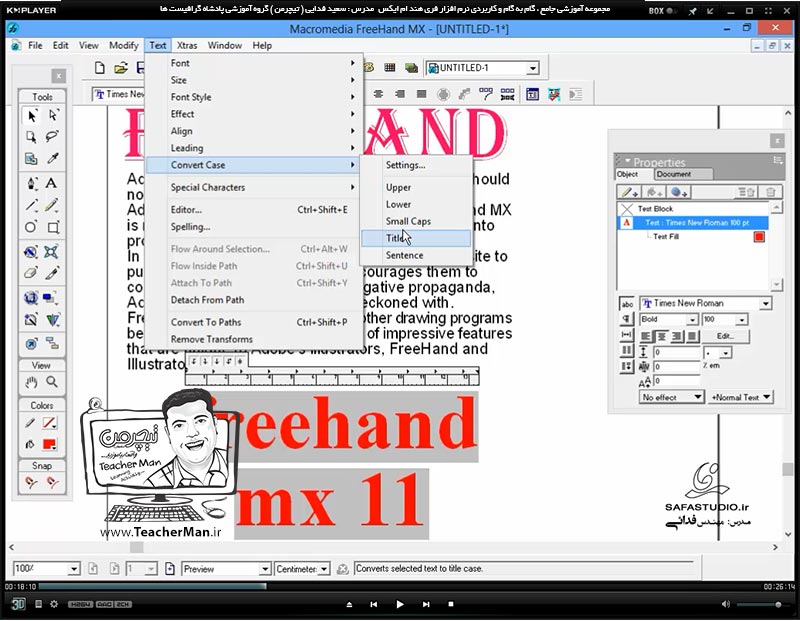The image size is (800, 621).
Task: Toggle the columns settings button in Properties
Action: pyautogui.click(x=627, y=351)
